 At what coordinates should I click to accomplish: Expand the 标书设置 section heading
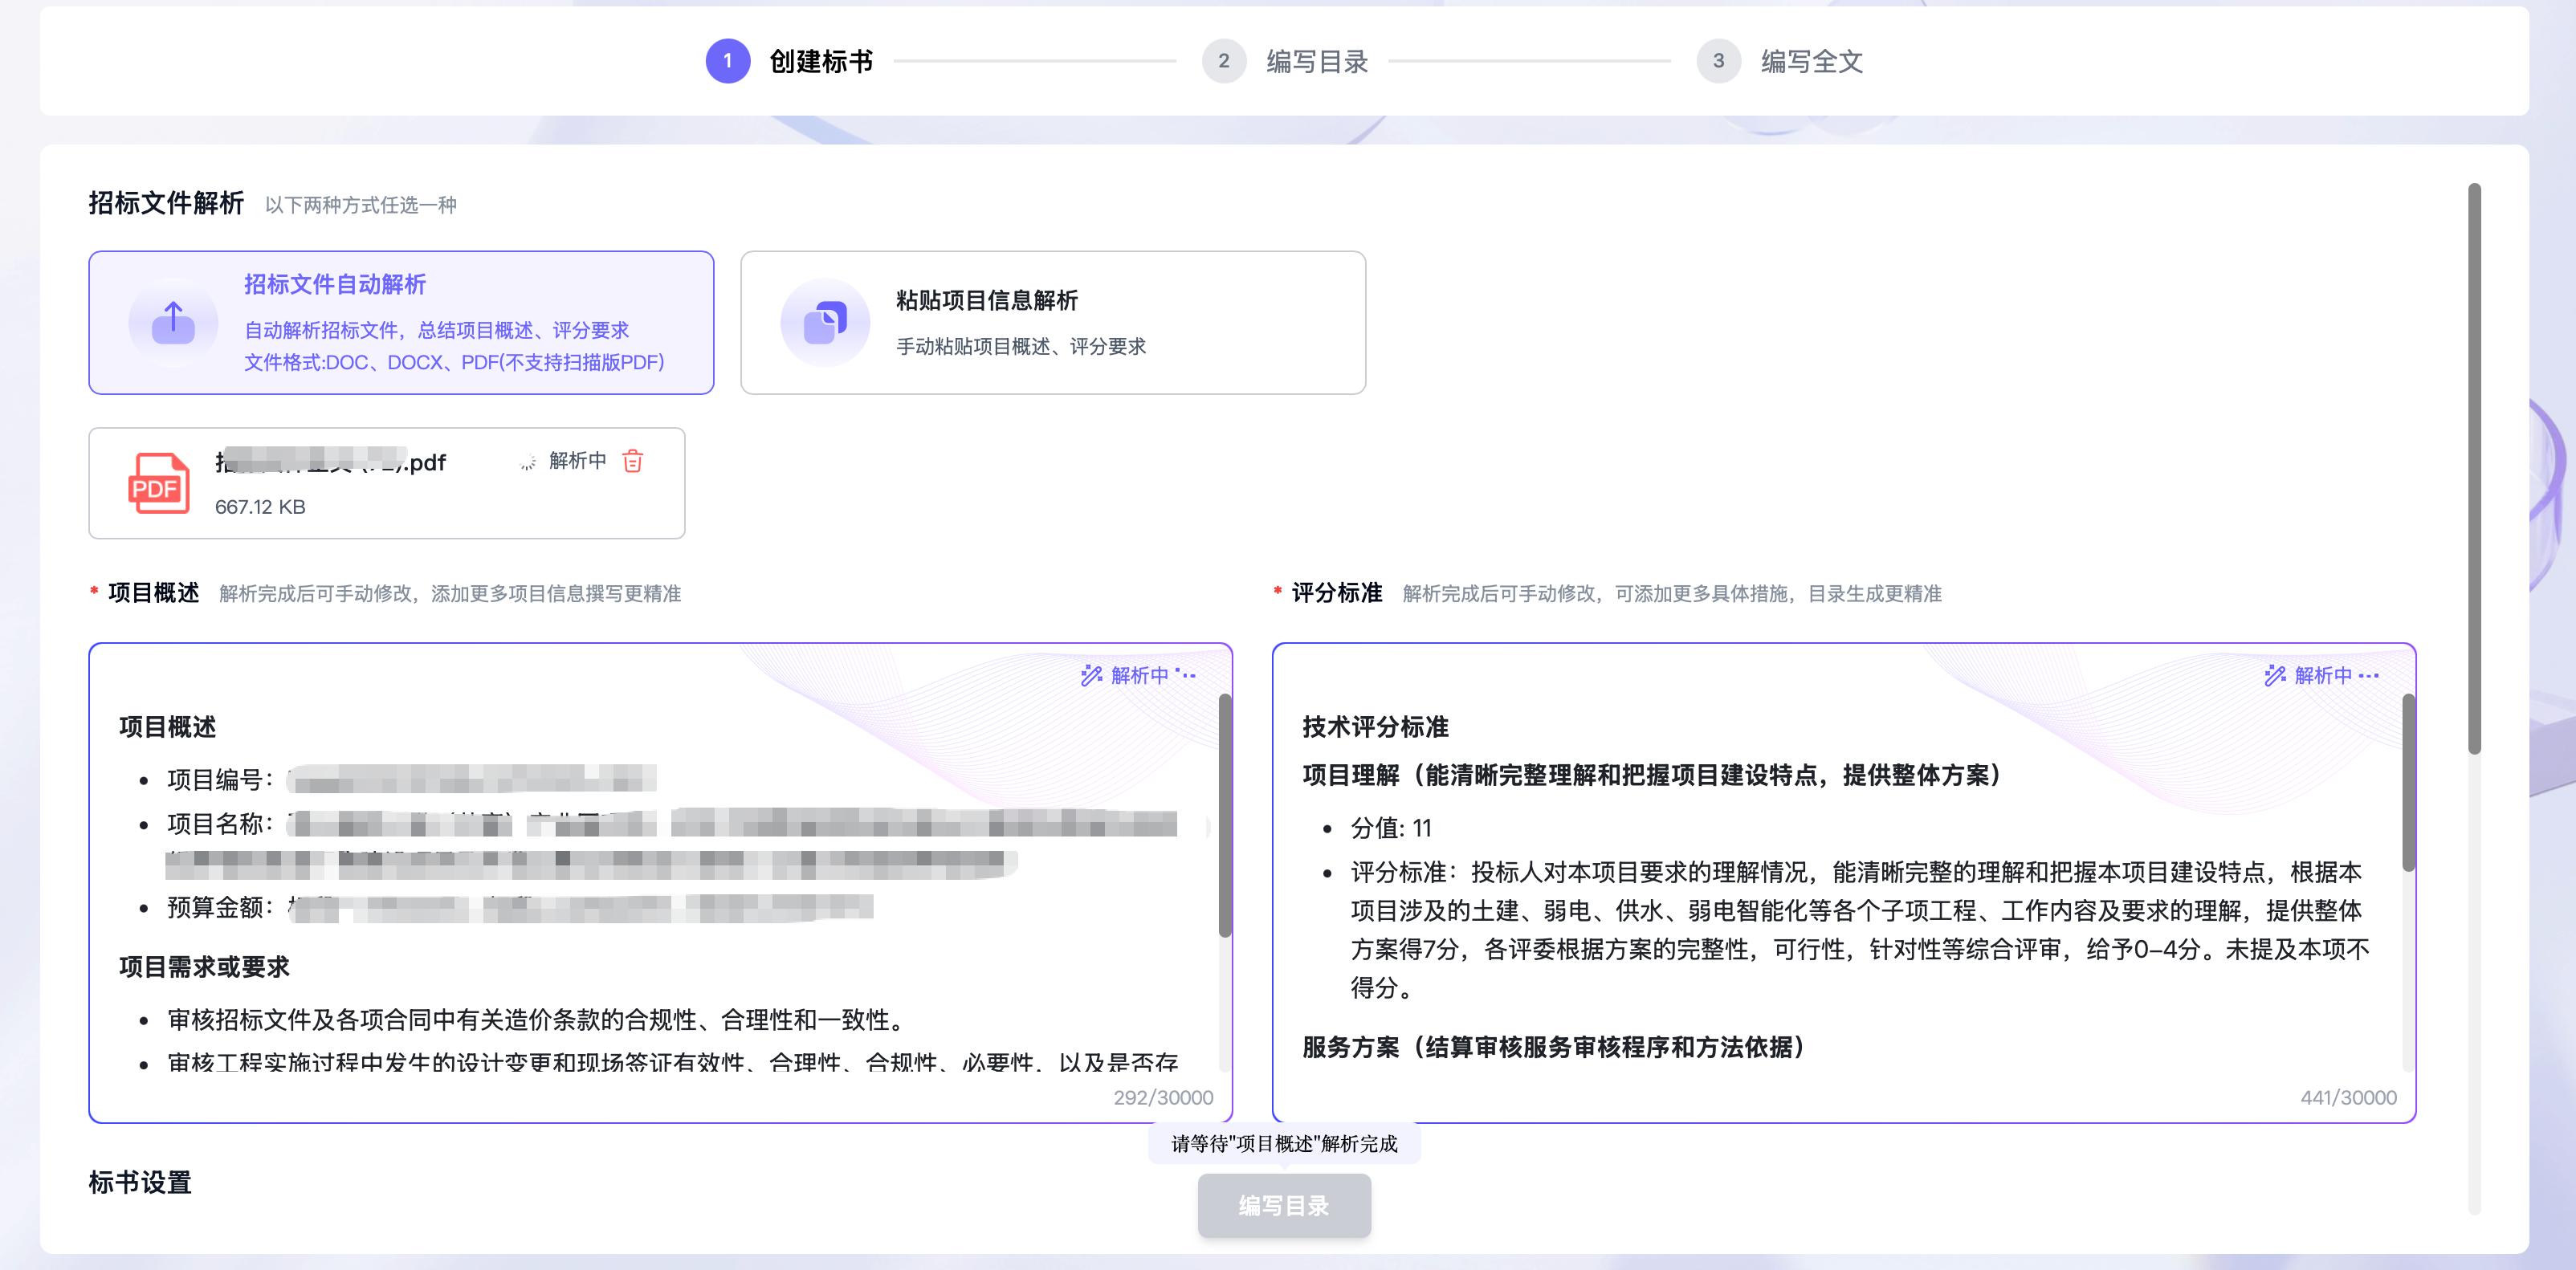(140, 1183)
